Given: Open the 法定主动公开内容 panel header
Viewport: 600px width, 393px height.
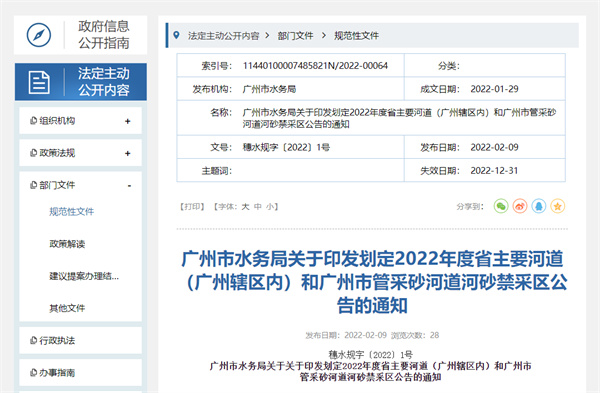Looking at the screenshot, I should [81, 82].
